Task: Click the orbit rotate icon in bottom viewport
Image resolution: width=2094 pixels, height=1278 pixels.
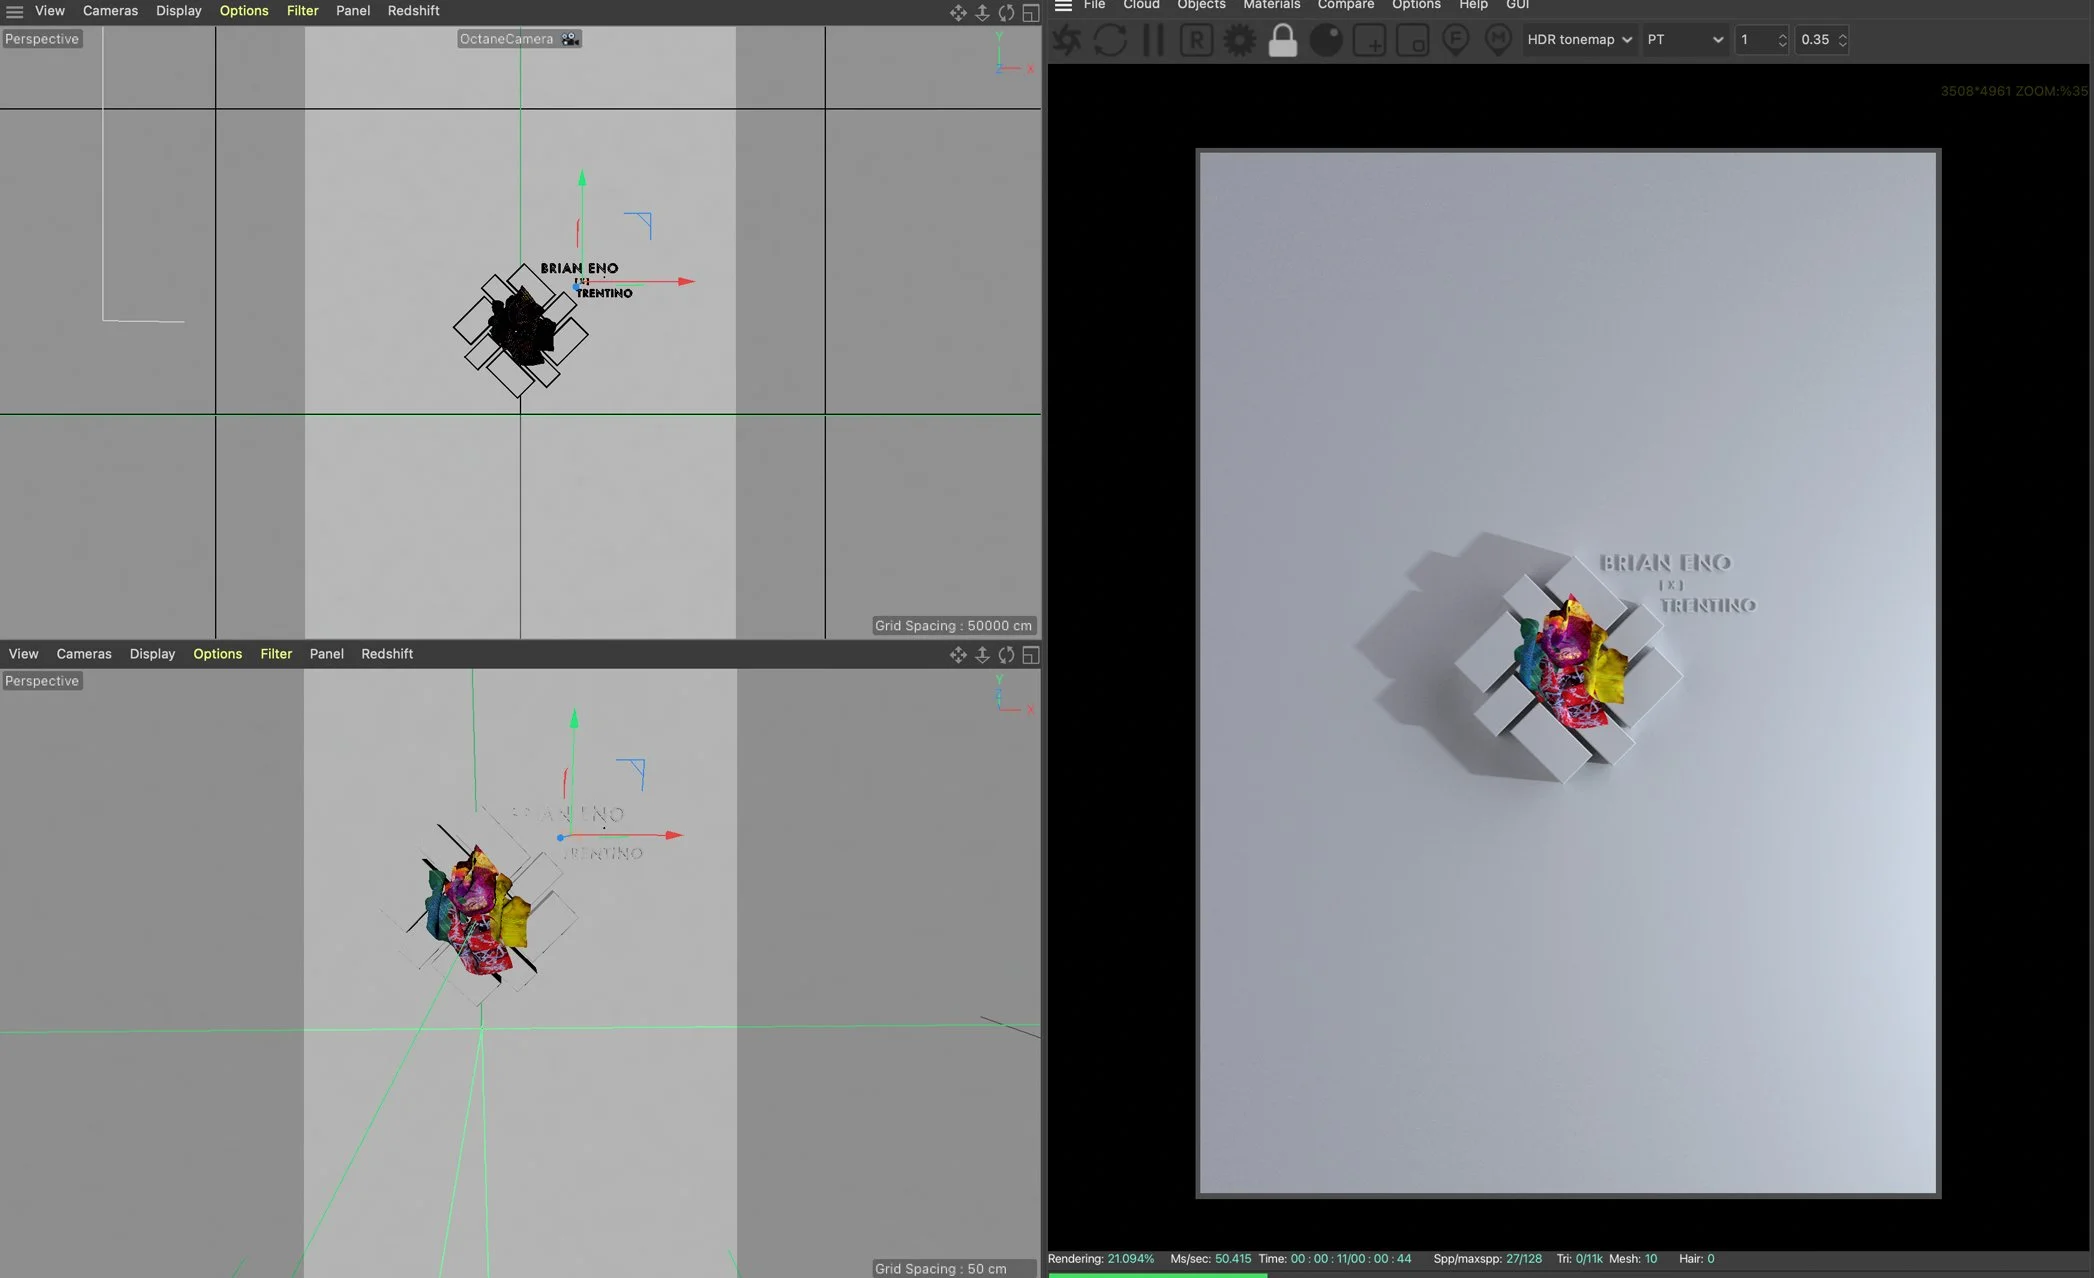Action: 1006,654
